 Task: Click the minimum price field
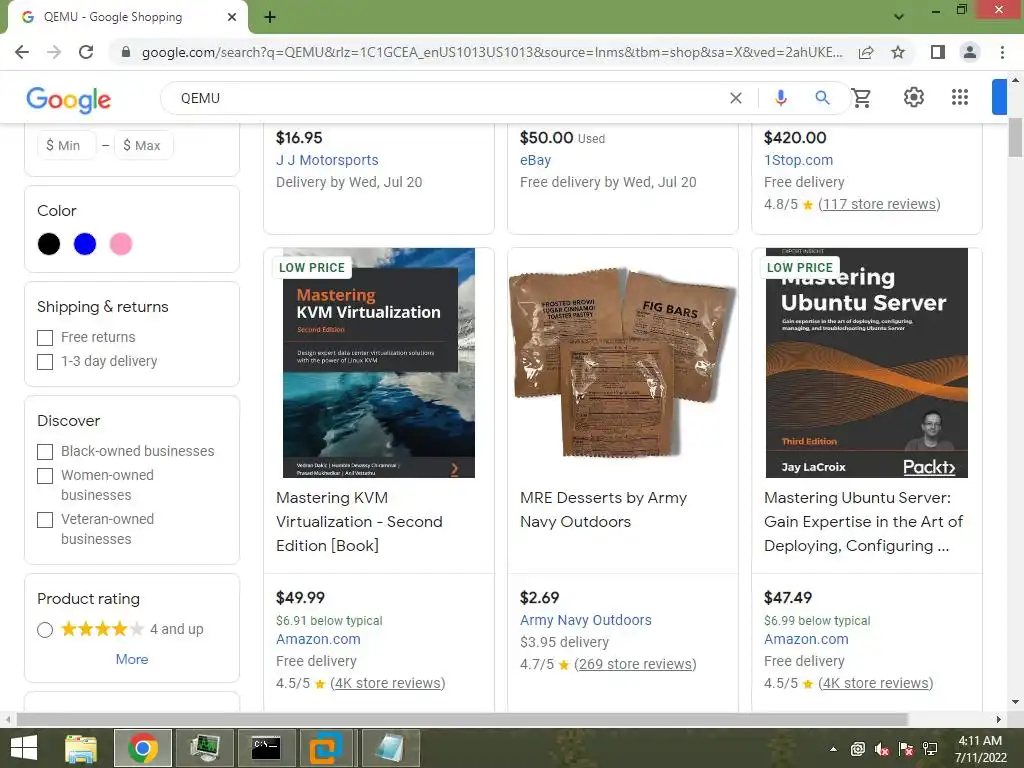67,145
